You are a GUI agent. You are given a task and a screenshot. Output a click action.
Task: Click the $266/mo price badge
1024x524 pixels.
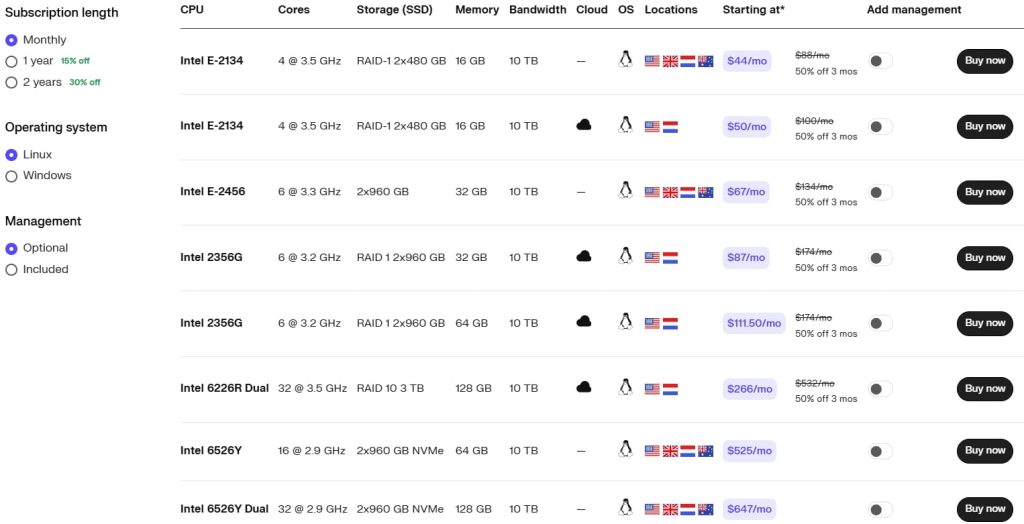click(749, 389)
